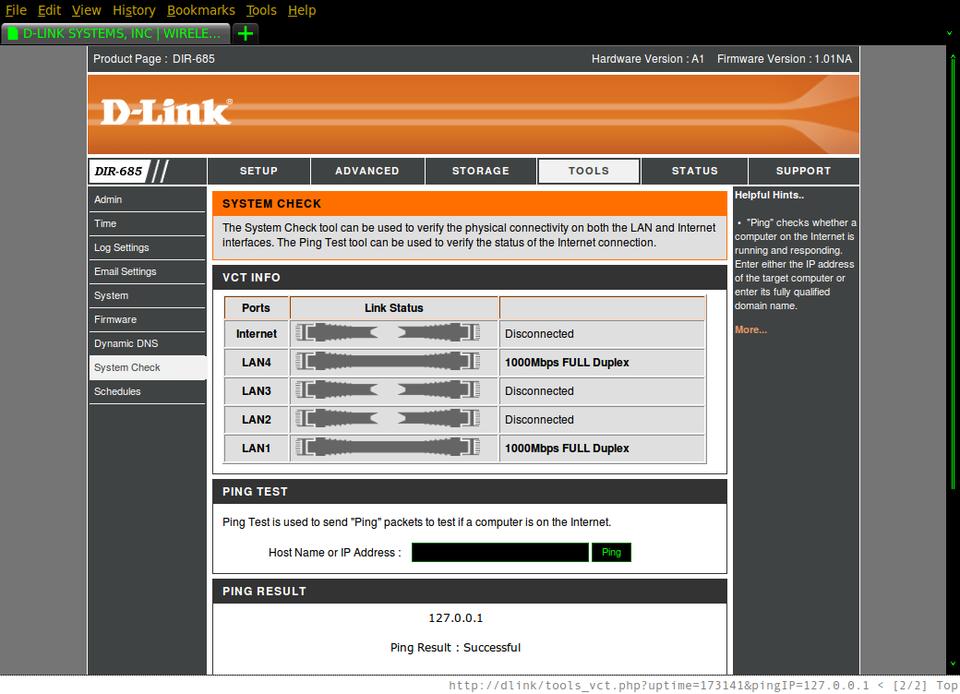This screenshot has width=960, height=694.
Task: Open Schedules in the sidebar
Action: pyautogui.click(x=147, y=391)
